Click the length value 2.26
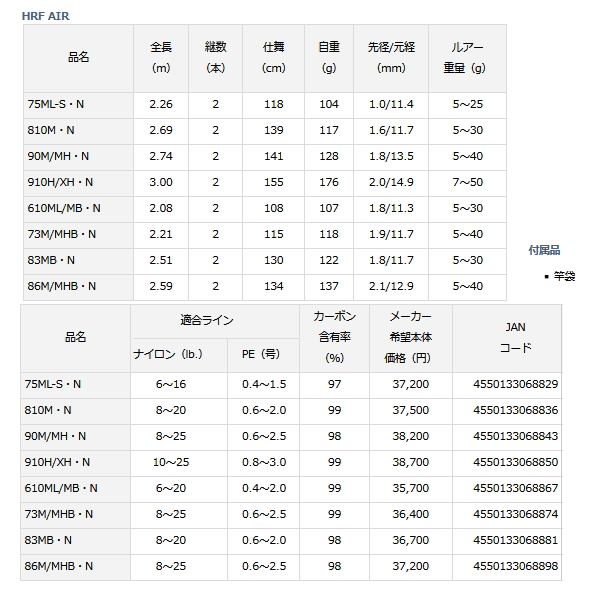This screenshot has width=600, height=600. tap(161, 104)
